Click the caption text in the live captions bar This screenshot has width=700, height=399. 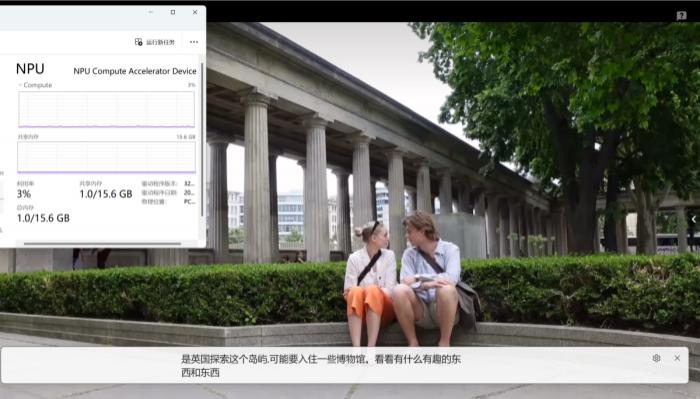tap(321, 366)
